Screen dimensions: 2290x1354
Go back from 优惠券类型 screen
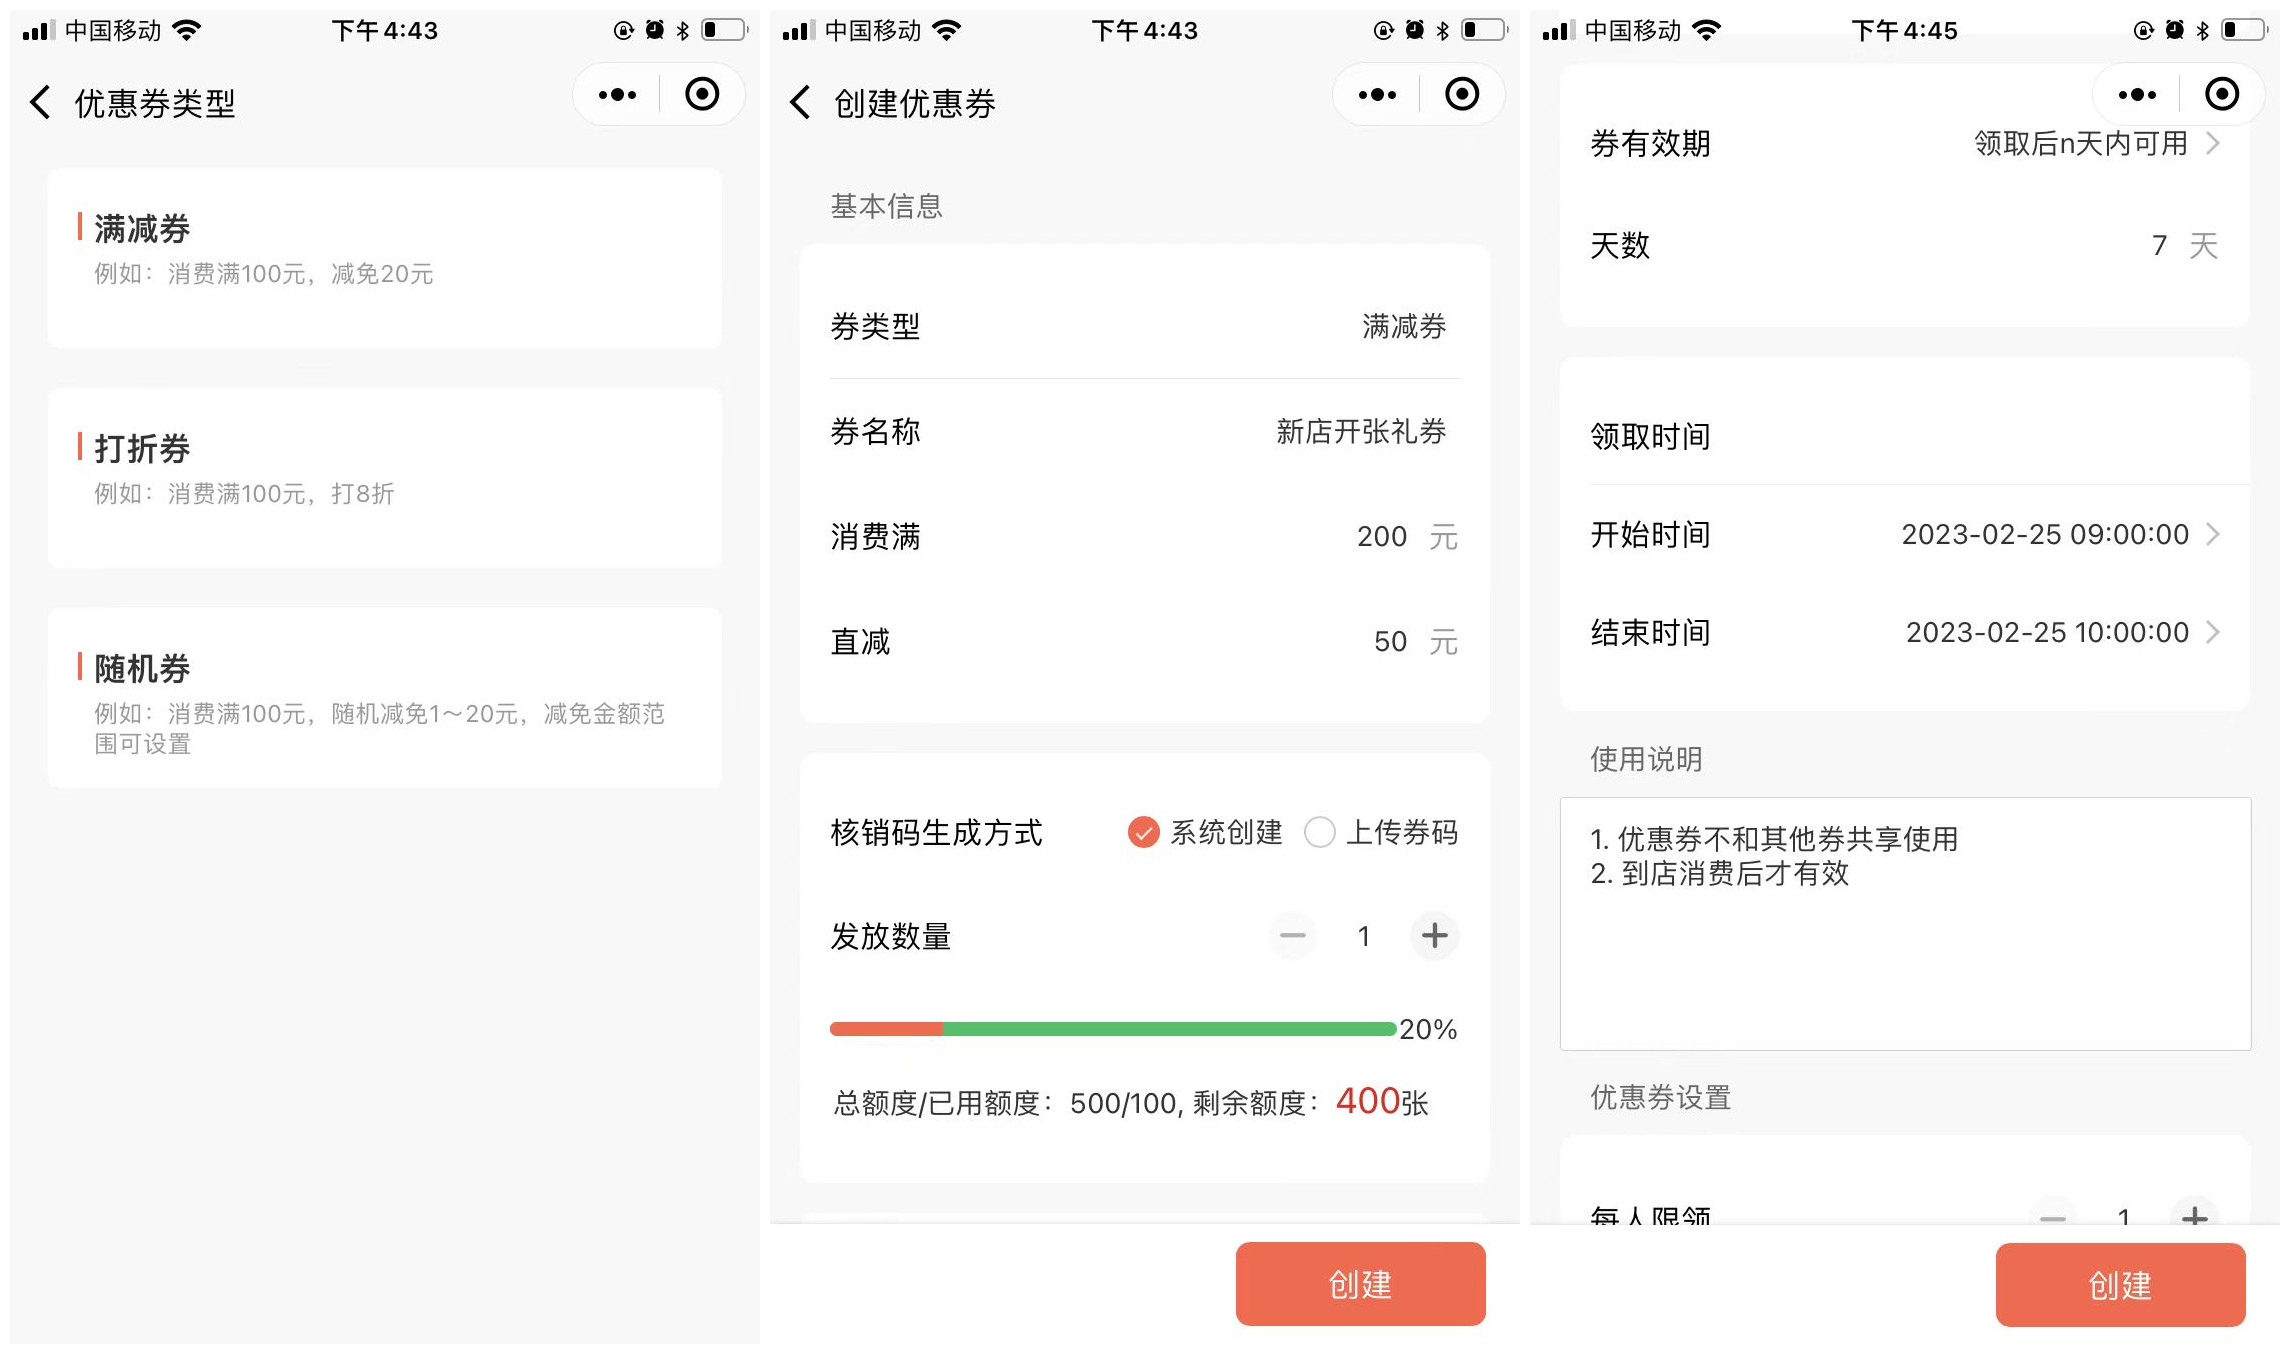tap(41, 102)
